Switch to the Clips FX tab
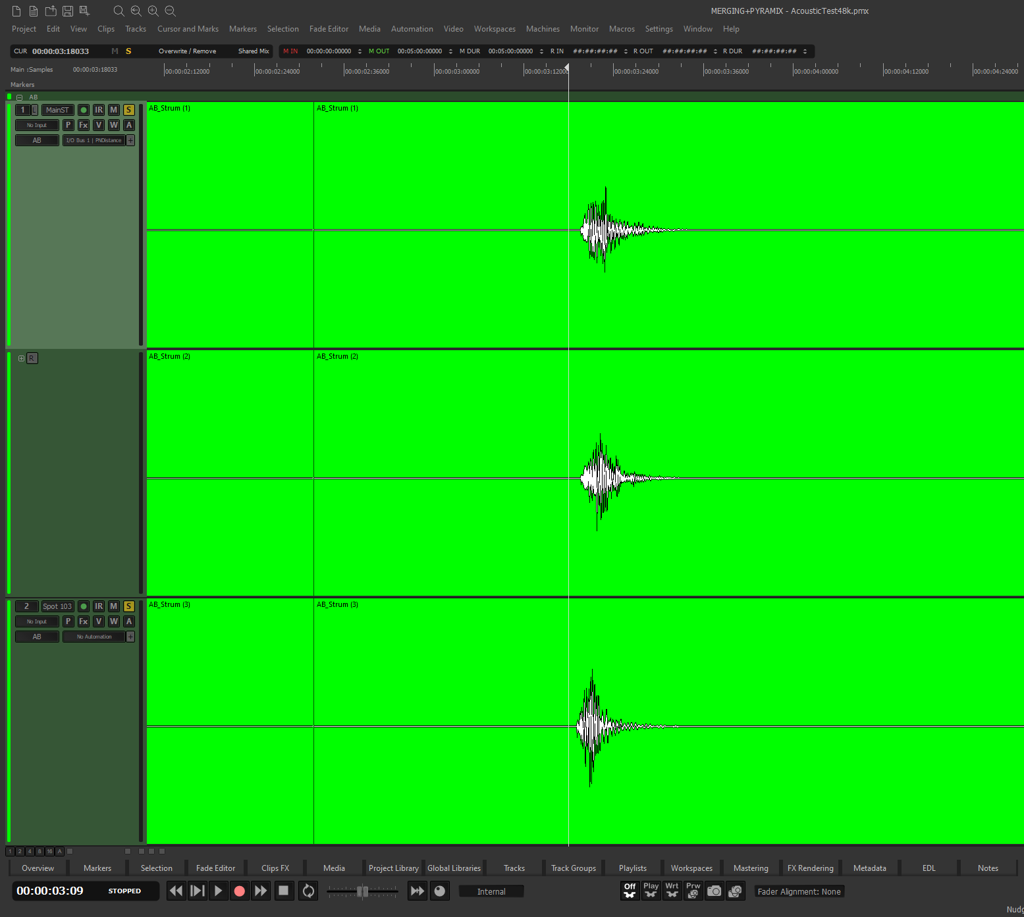Viewport: 1024px width, 917px height. click(275, 868)
